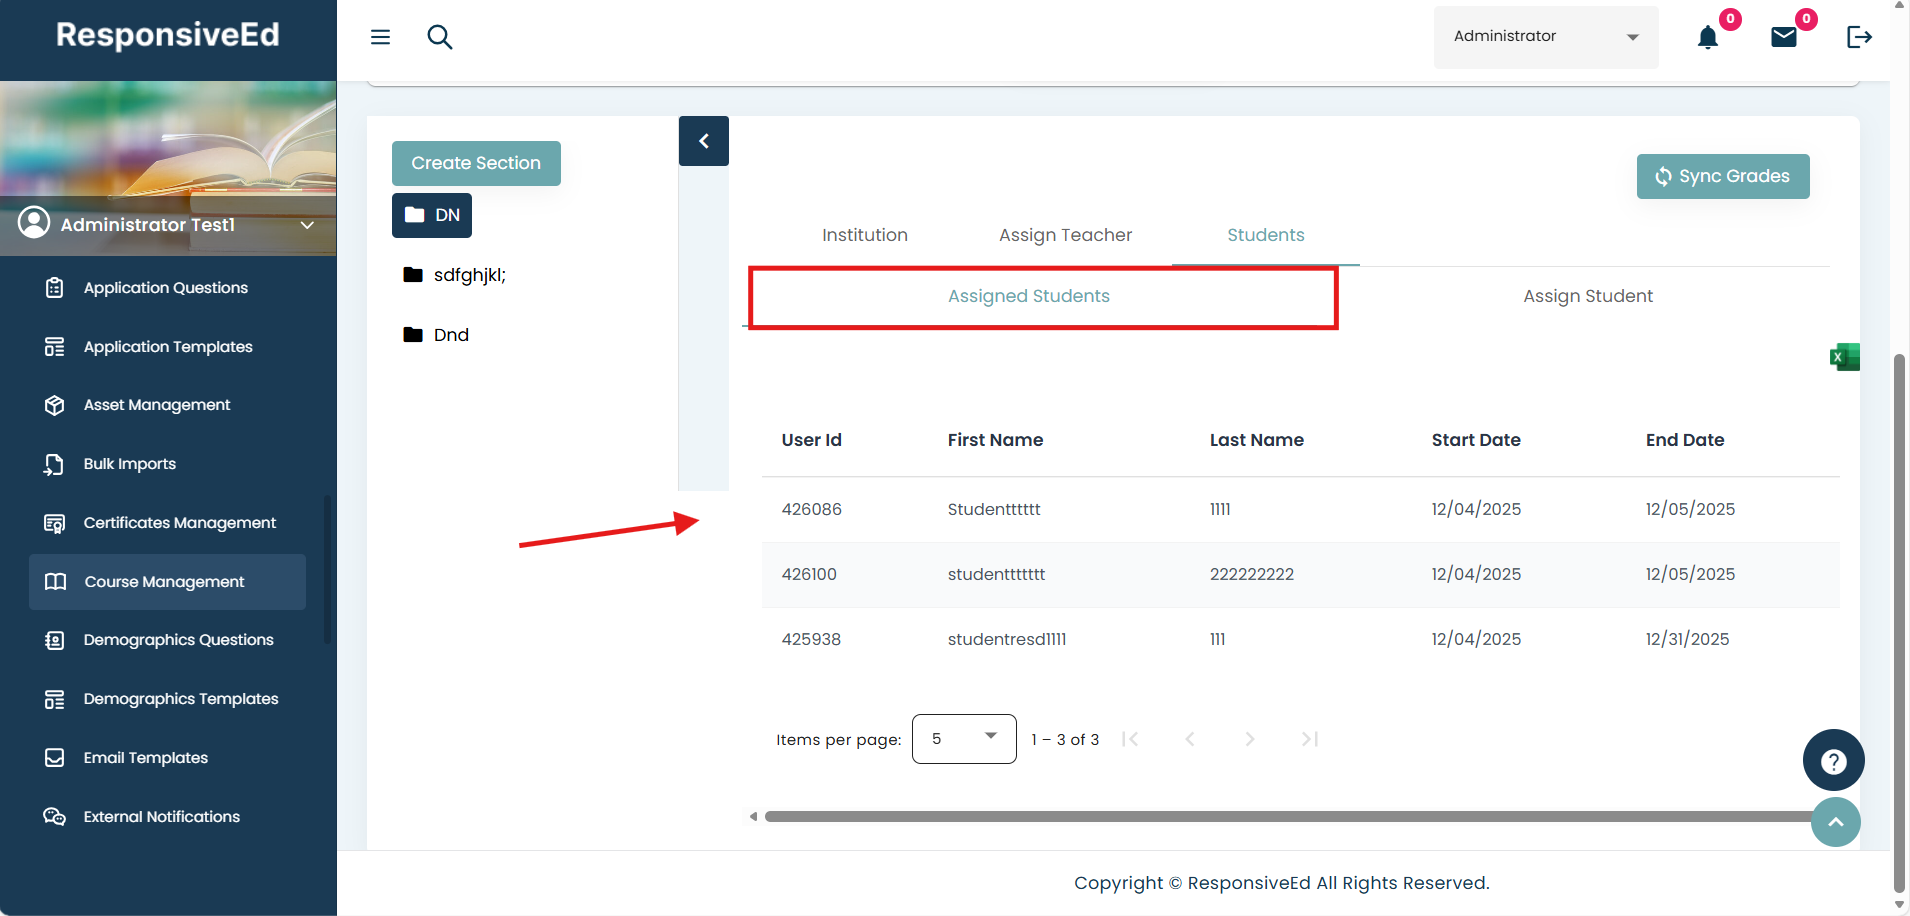This screenshot has height=916, width=1910.
Task: Open the mail messages icon
Action: pyautogui.click(x=1784, y=38)
